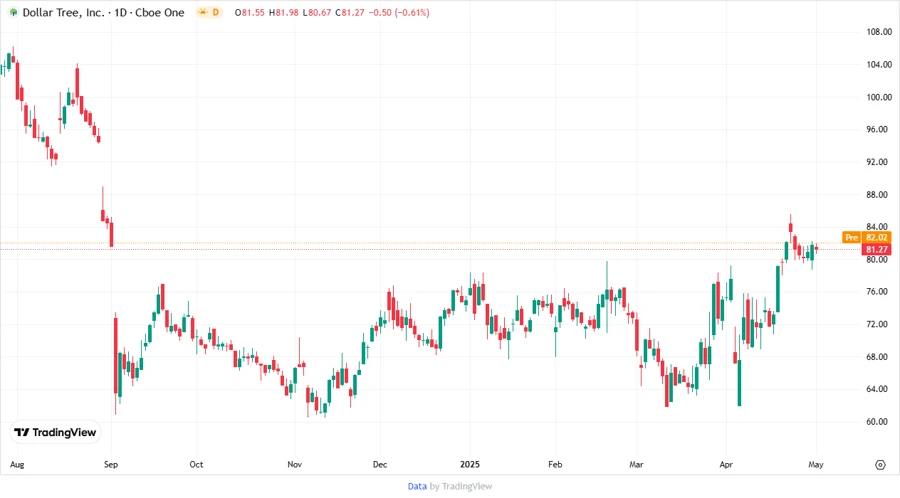Click the O81.55 open value in header
This screenshot has width=900, height=498.
[250, 13]
